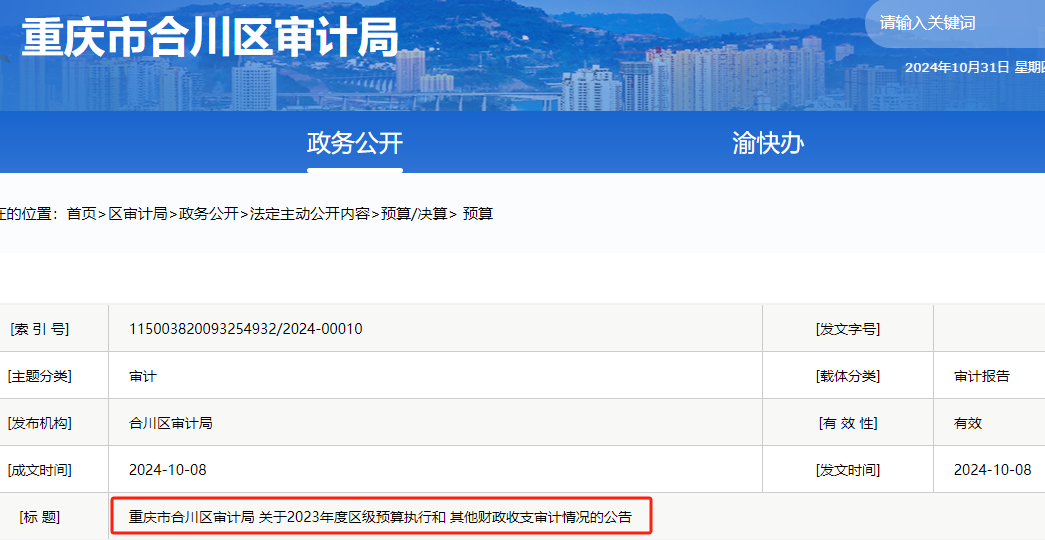Click the highlighted announcement title text
This screenshot has height=540, width=1045.
(380, 517)
